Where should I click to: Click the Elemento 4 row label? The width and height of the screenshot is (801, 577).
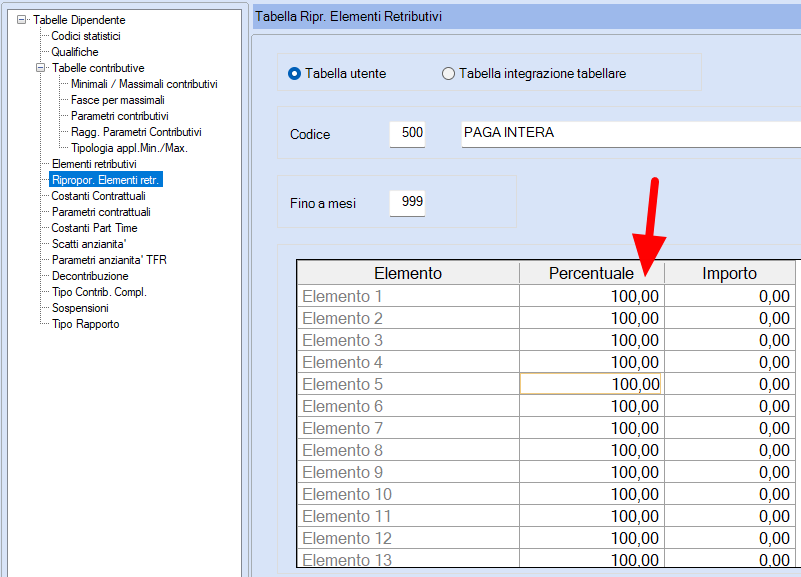[408, 362]
